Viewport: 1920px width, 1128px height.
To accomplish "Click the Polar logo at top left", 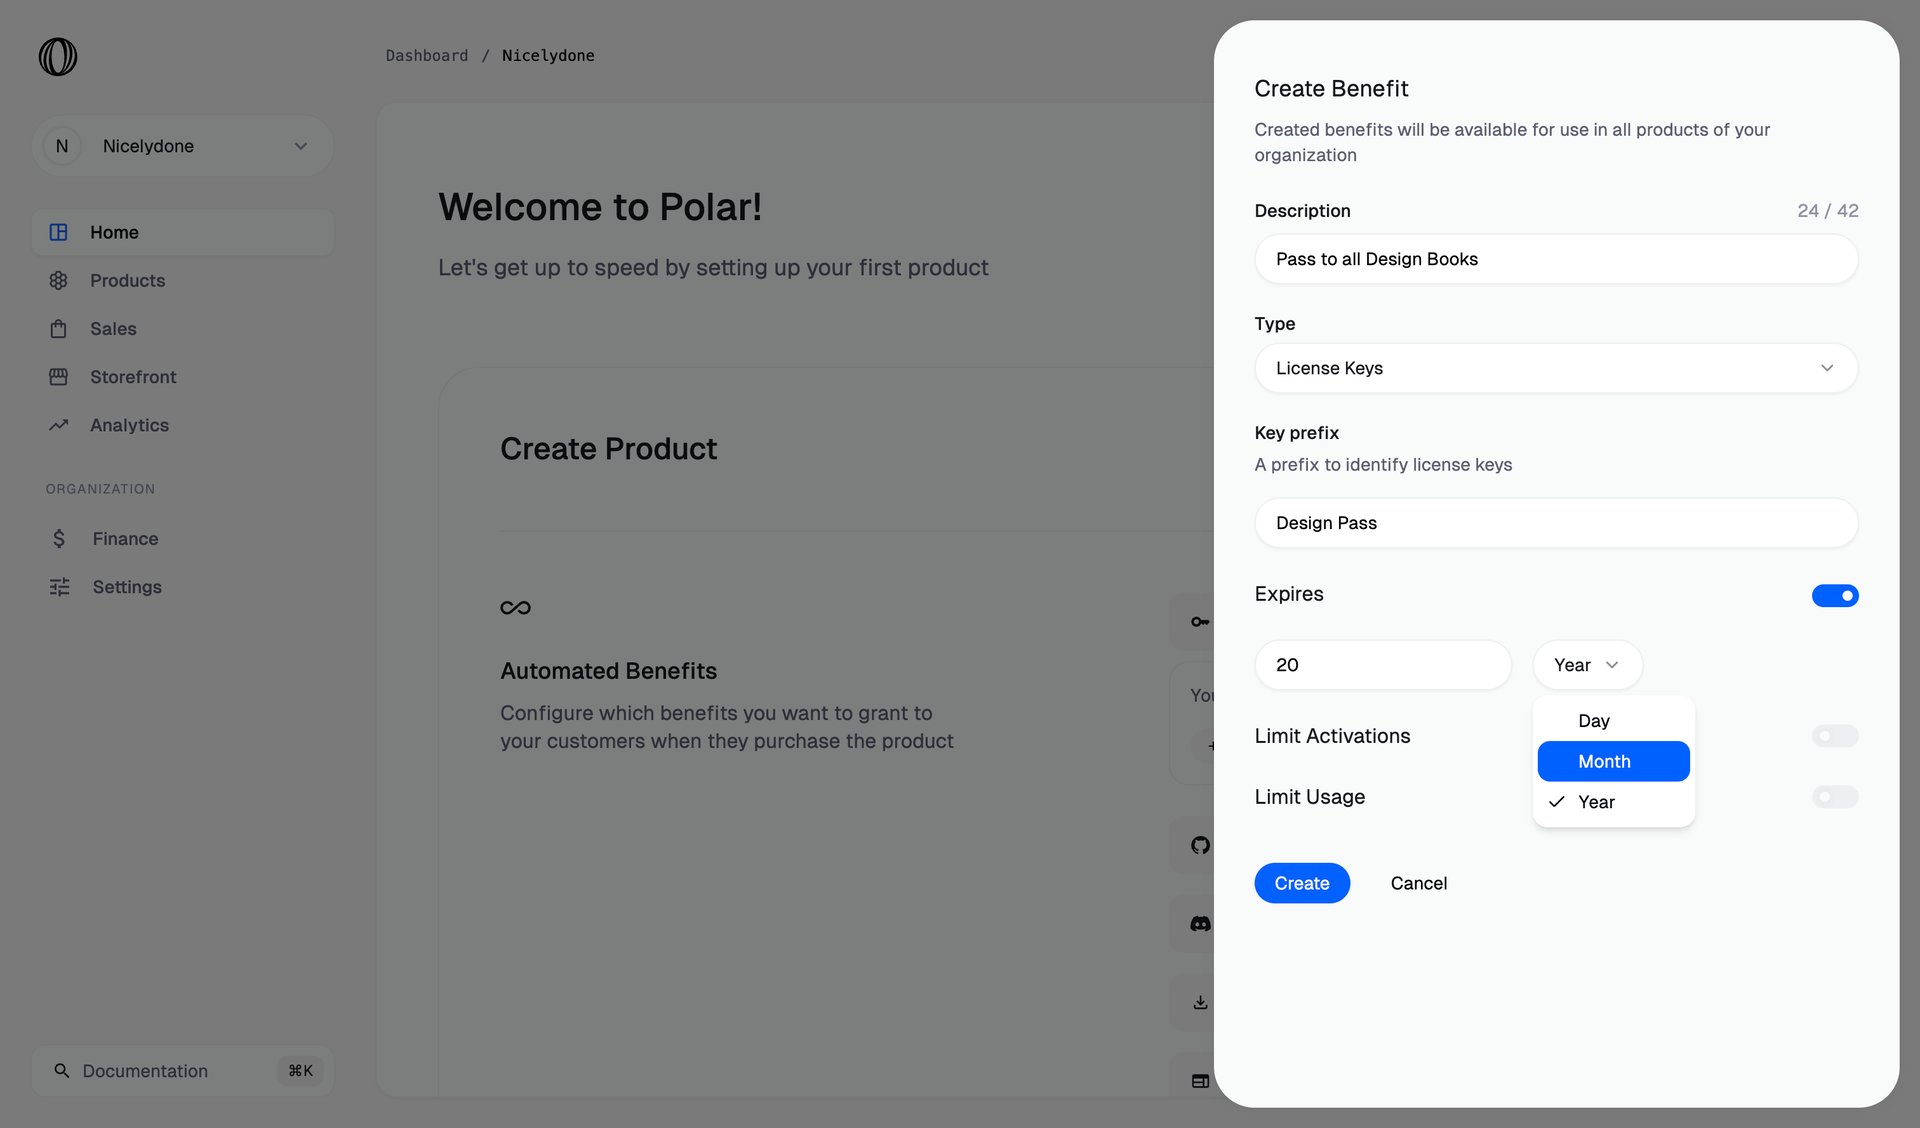I will (x=57, y=57).
